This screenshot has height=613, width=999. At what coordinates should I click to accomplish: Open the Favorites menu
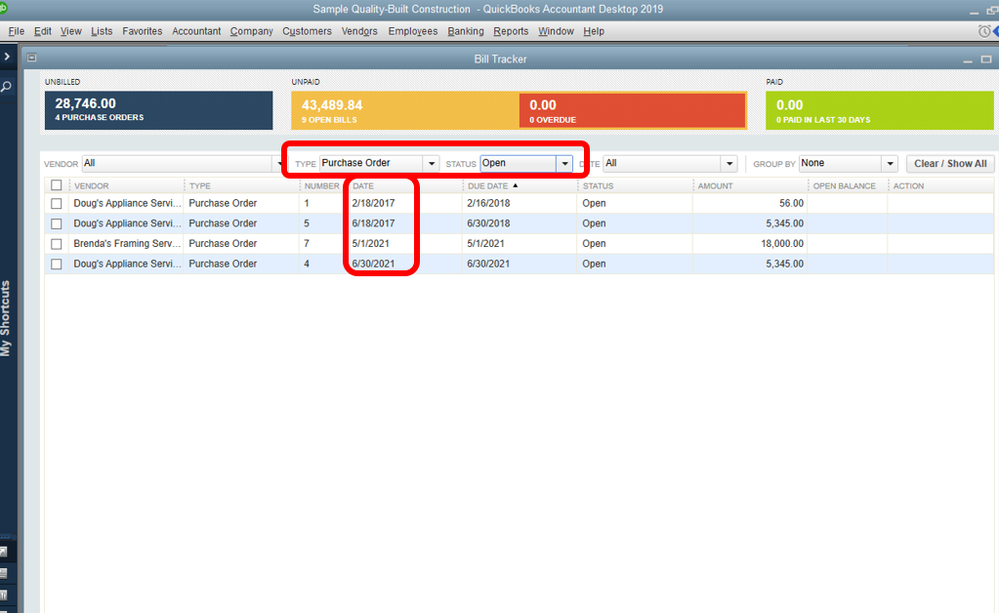point(142,31)
